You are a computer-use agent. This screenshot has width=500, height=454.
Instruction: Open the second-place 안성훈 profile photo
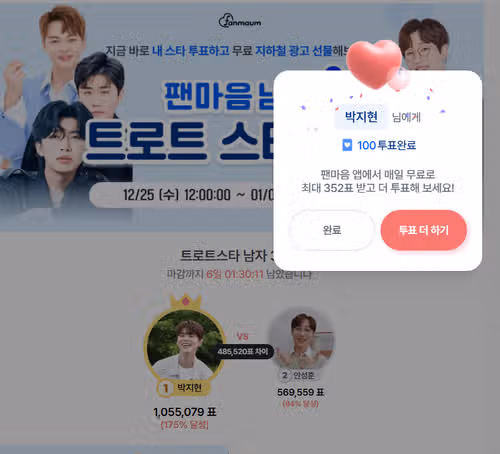point(302,340)
